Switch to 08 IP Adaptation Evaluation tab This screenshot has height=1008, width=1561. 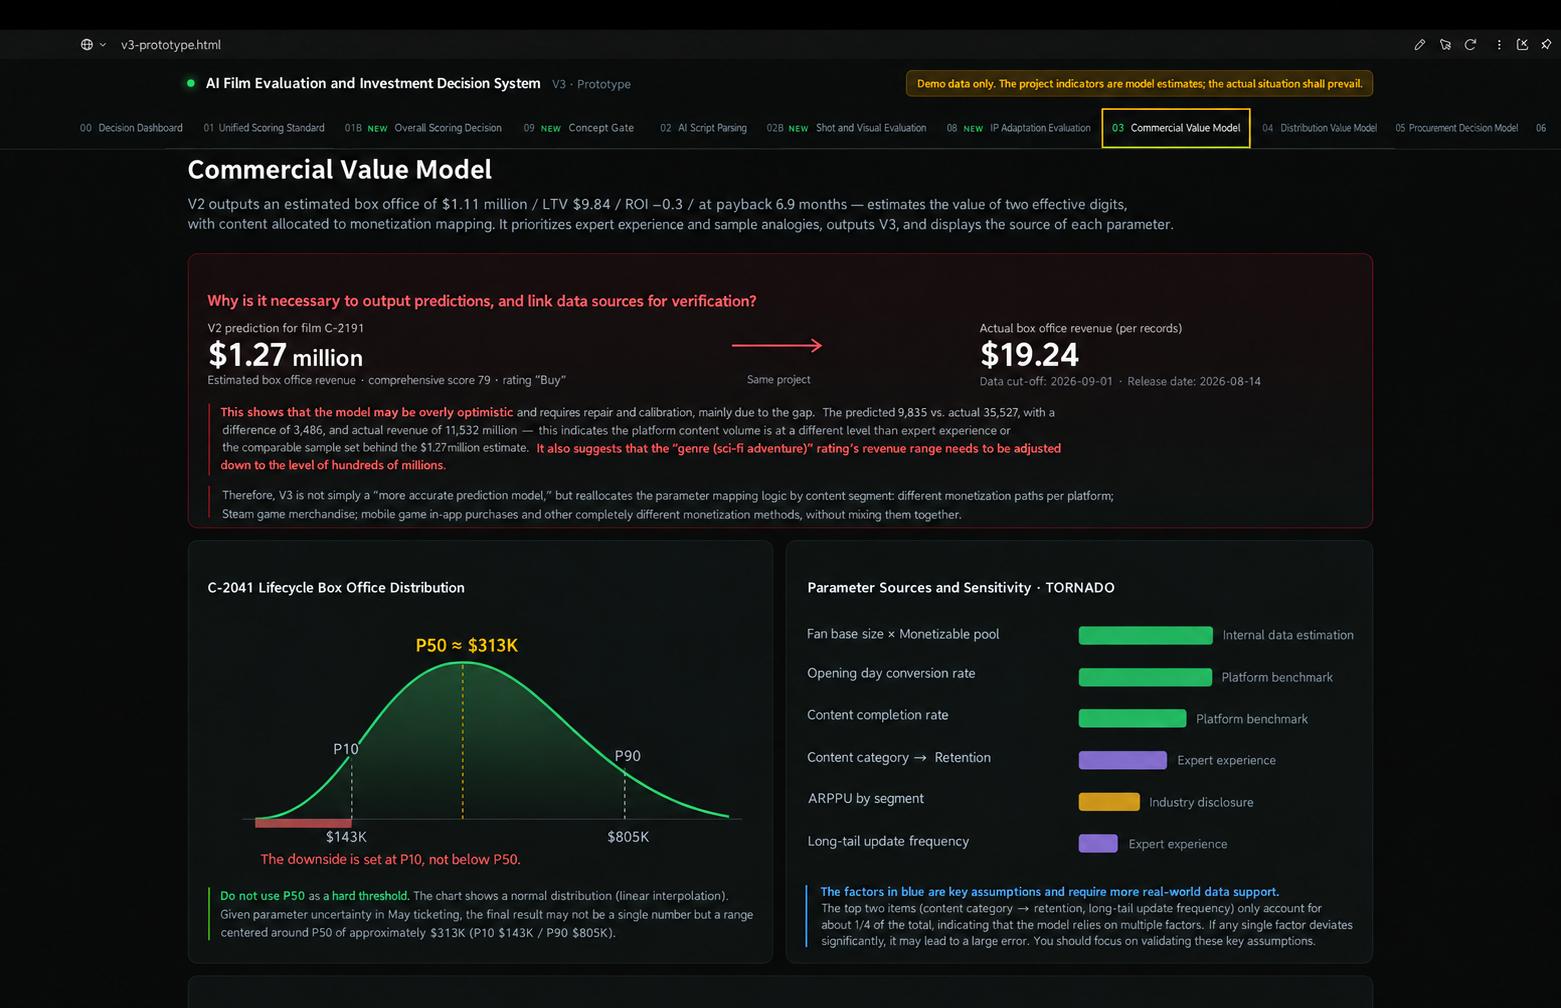[x=1018, y=128]
